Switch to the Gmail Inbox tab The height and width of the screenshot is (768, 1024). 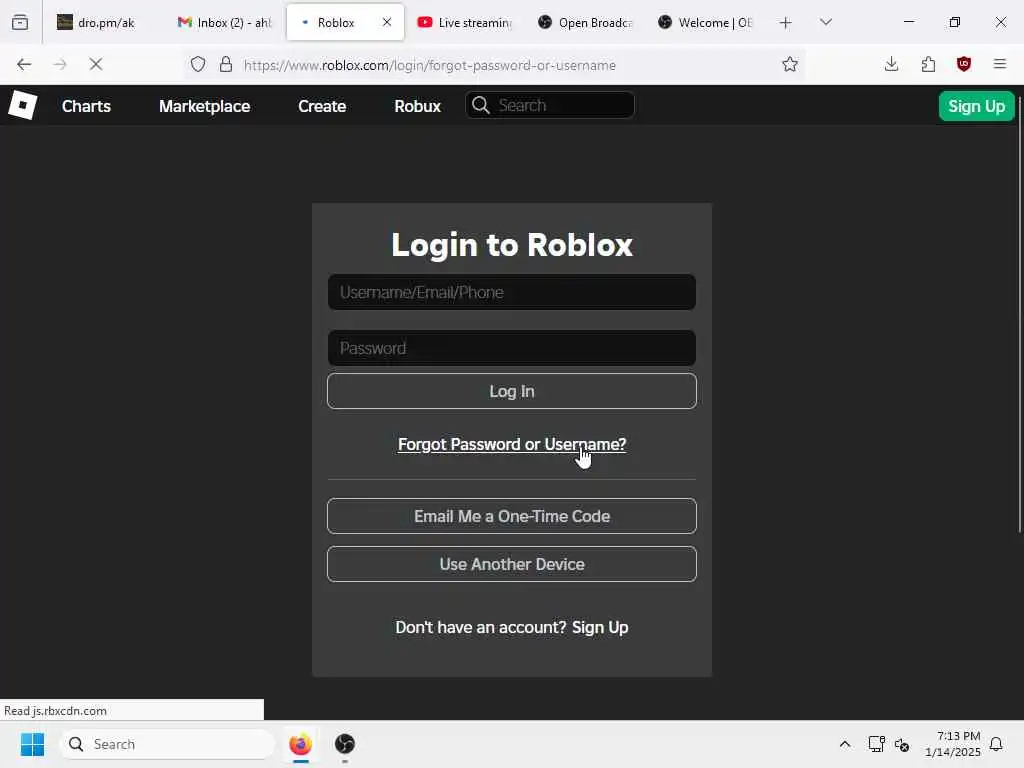pos(225,22)
